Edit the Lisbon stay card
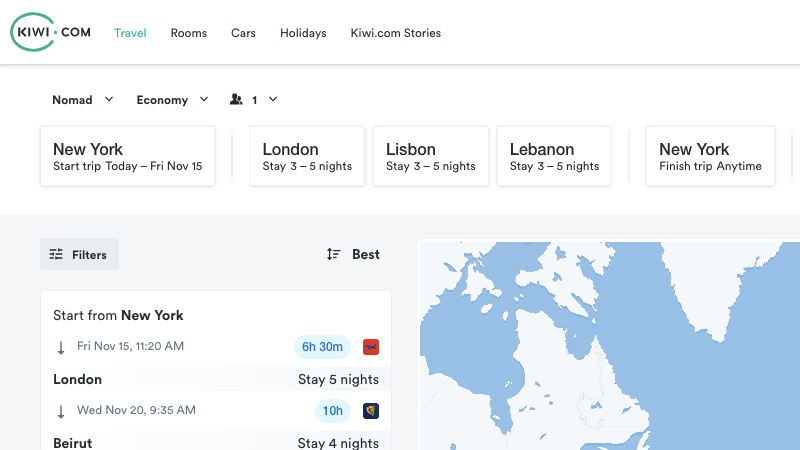 click(431, 156)
